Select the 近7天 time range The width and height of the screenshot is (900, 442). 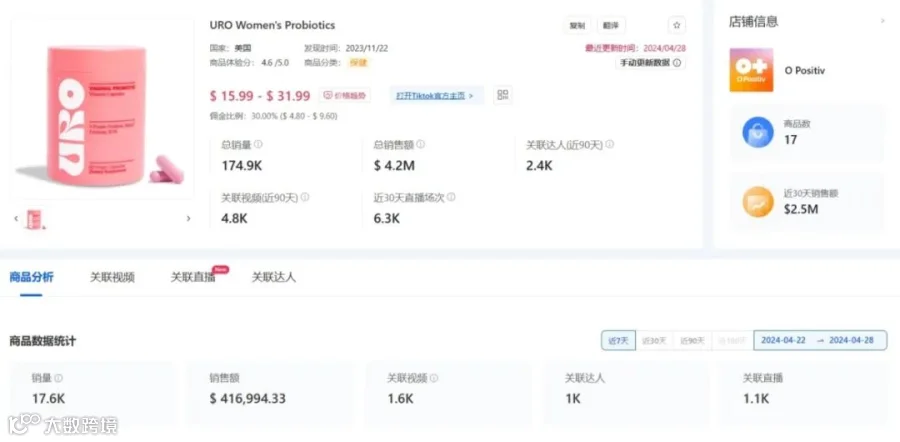pos(618,340)
